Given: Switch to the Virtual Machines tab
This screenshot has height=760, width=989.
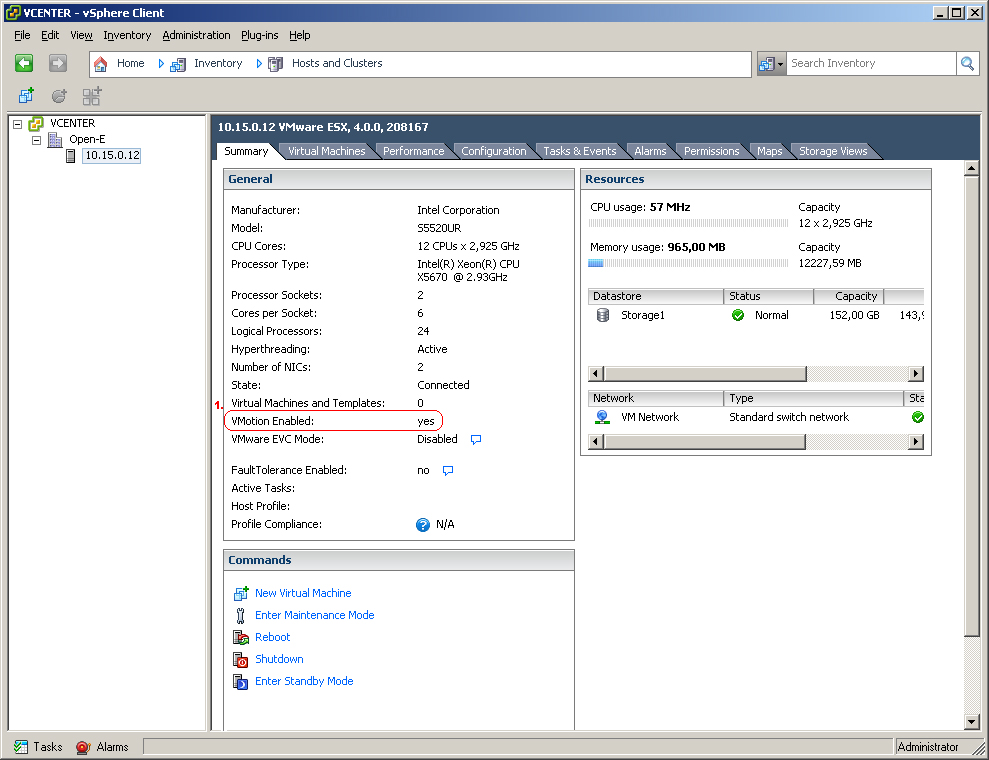Looking at the screenshot, I should 327,151.
